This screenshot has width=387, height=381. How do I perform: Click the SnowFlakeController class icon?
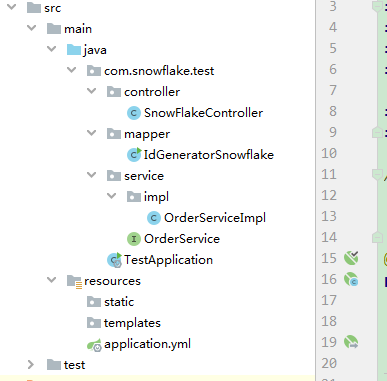(134, 113)
